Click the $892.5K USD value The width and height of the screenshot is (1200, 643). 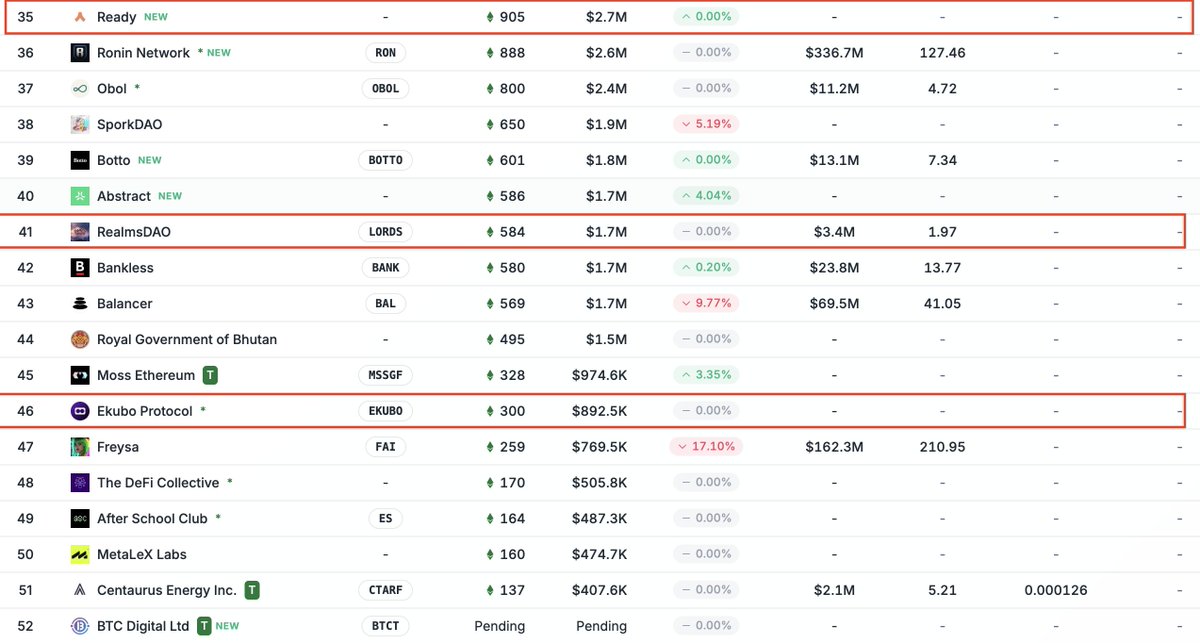coord(600,411)
